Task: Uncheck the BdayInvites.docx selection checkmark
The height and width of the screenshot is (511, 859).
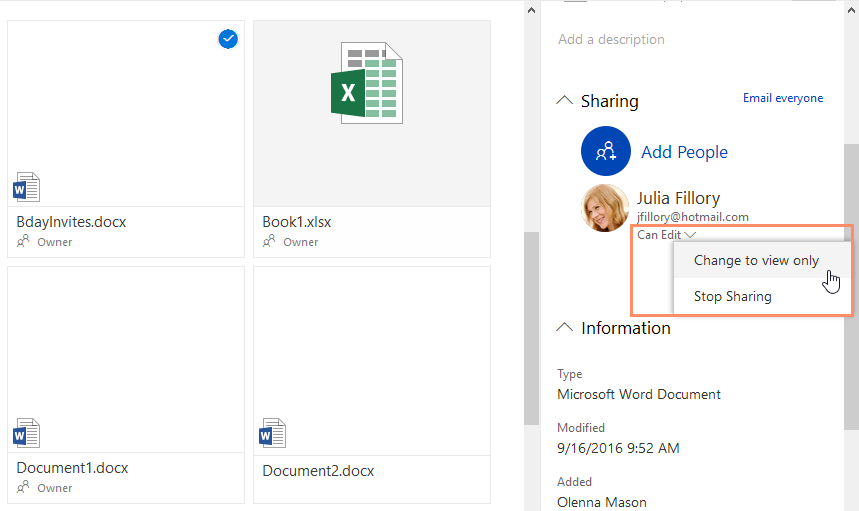Action: (228, 39)
